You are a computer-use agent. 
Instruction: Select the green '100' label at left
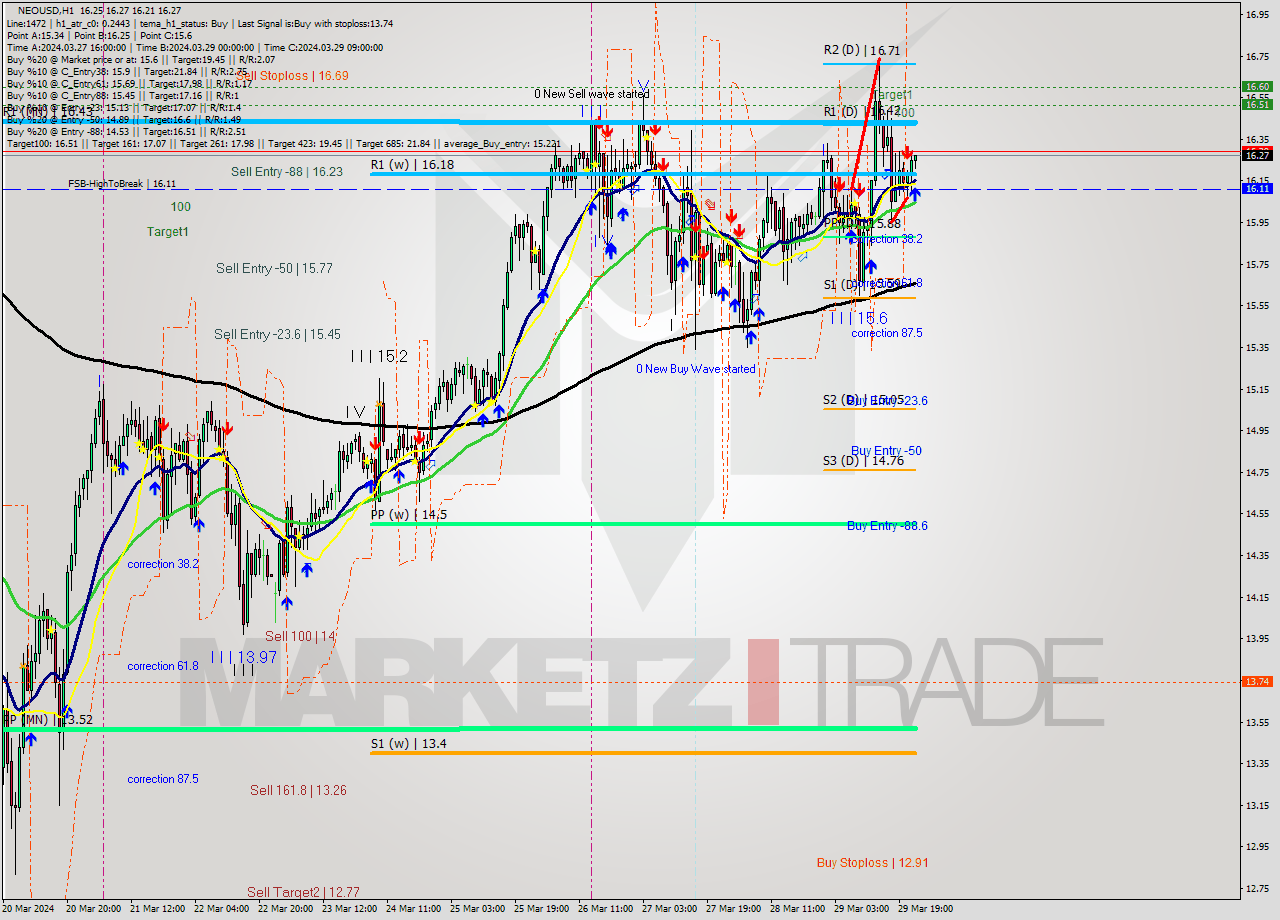(x=180, y=207)
